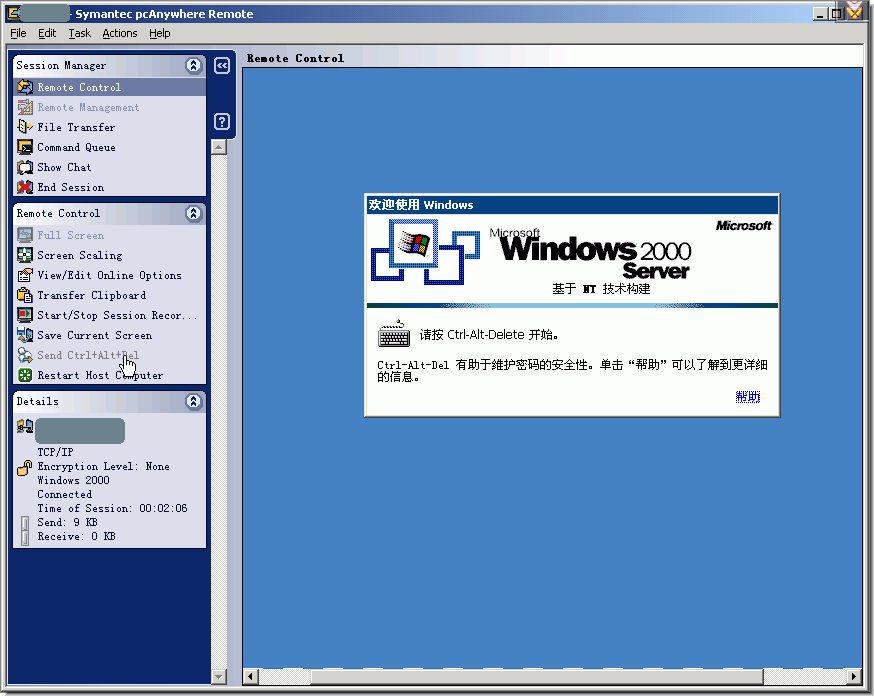Select Transfer Clipboard
The image size is (874, 696).
coord(91,295)
